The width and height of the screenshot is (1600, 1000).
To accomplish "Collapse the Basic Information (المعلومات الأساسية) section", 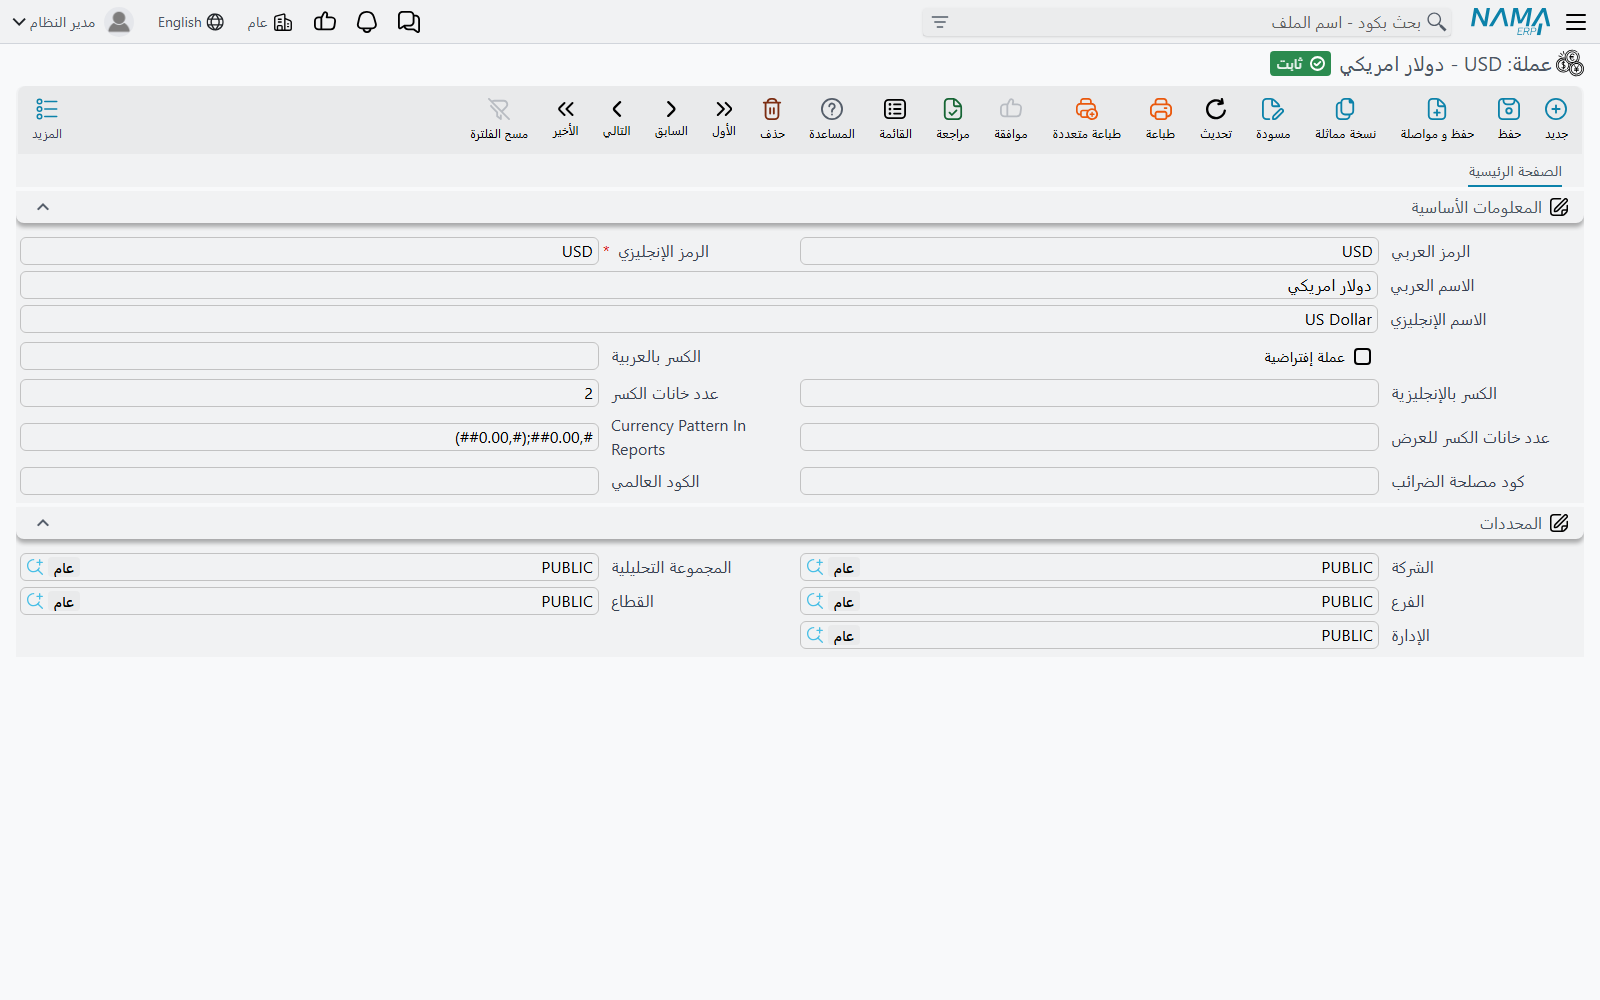I will tap(43, 207).
